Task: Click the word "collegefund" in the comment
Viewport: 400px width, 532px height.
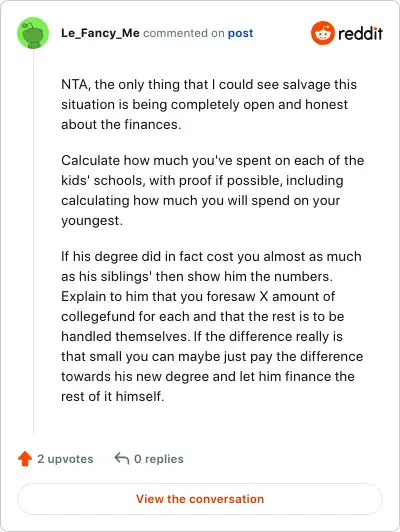Action: tap(98, 317)
